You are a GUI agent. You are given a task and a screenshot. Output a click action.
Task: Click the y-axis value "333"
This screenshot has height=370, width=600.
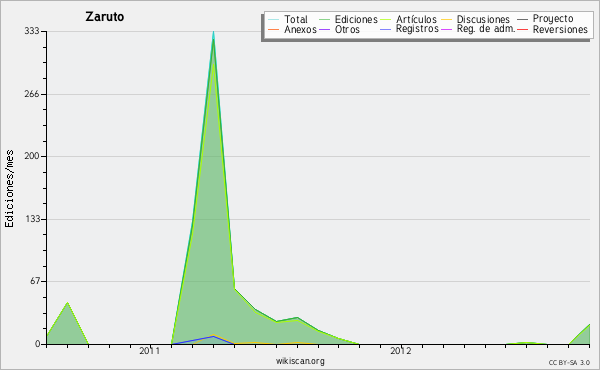point(32,31)
